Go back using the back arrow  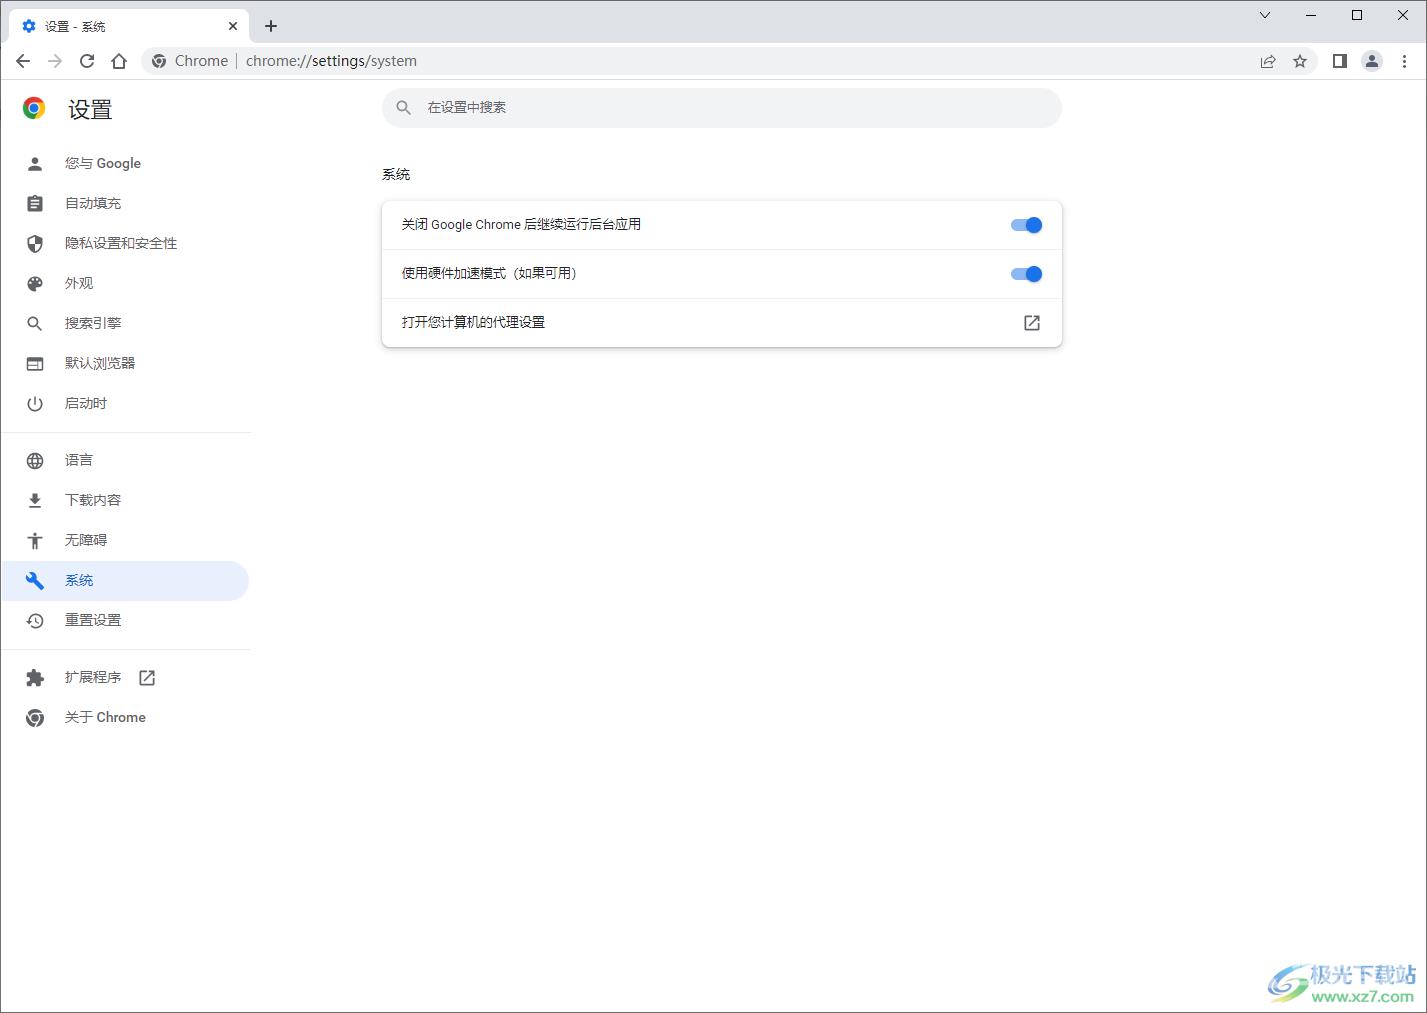click(x=23, y=61)
